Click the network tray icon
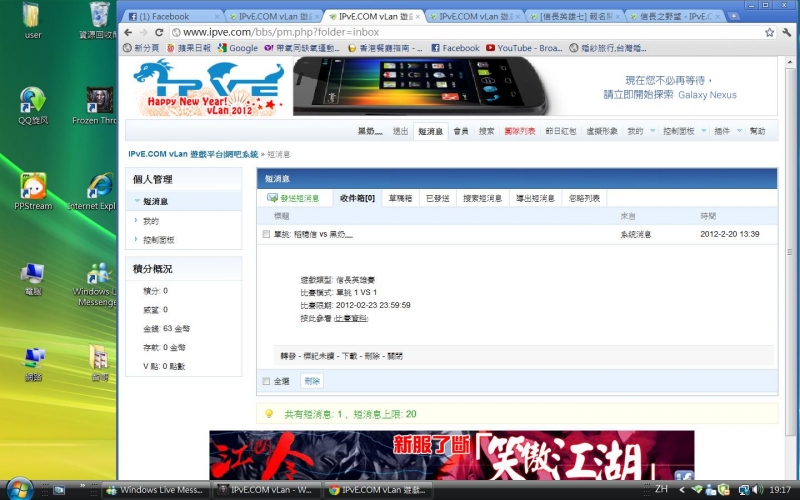Image resolution: width=800 pixels, height=500 pixels. (745, 490)
